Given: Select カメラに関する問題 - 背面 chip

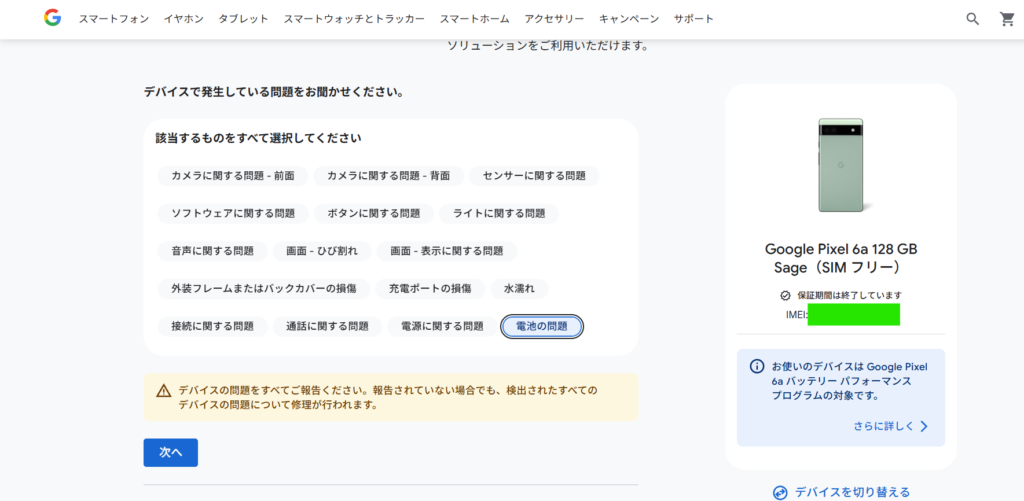Looking at the screenshot, I should [389, 176].
